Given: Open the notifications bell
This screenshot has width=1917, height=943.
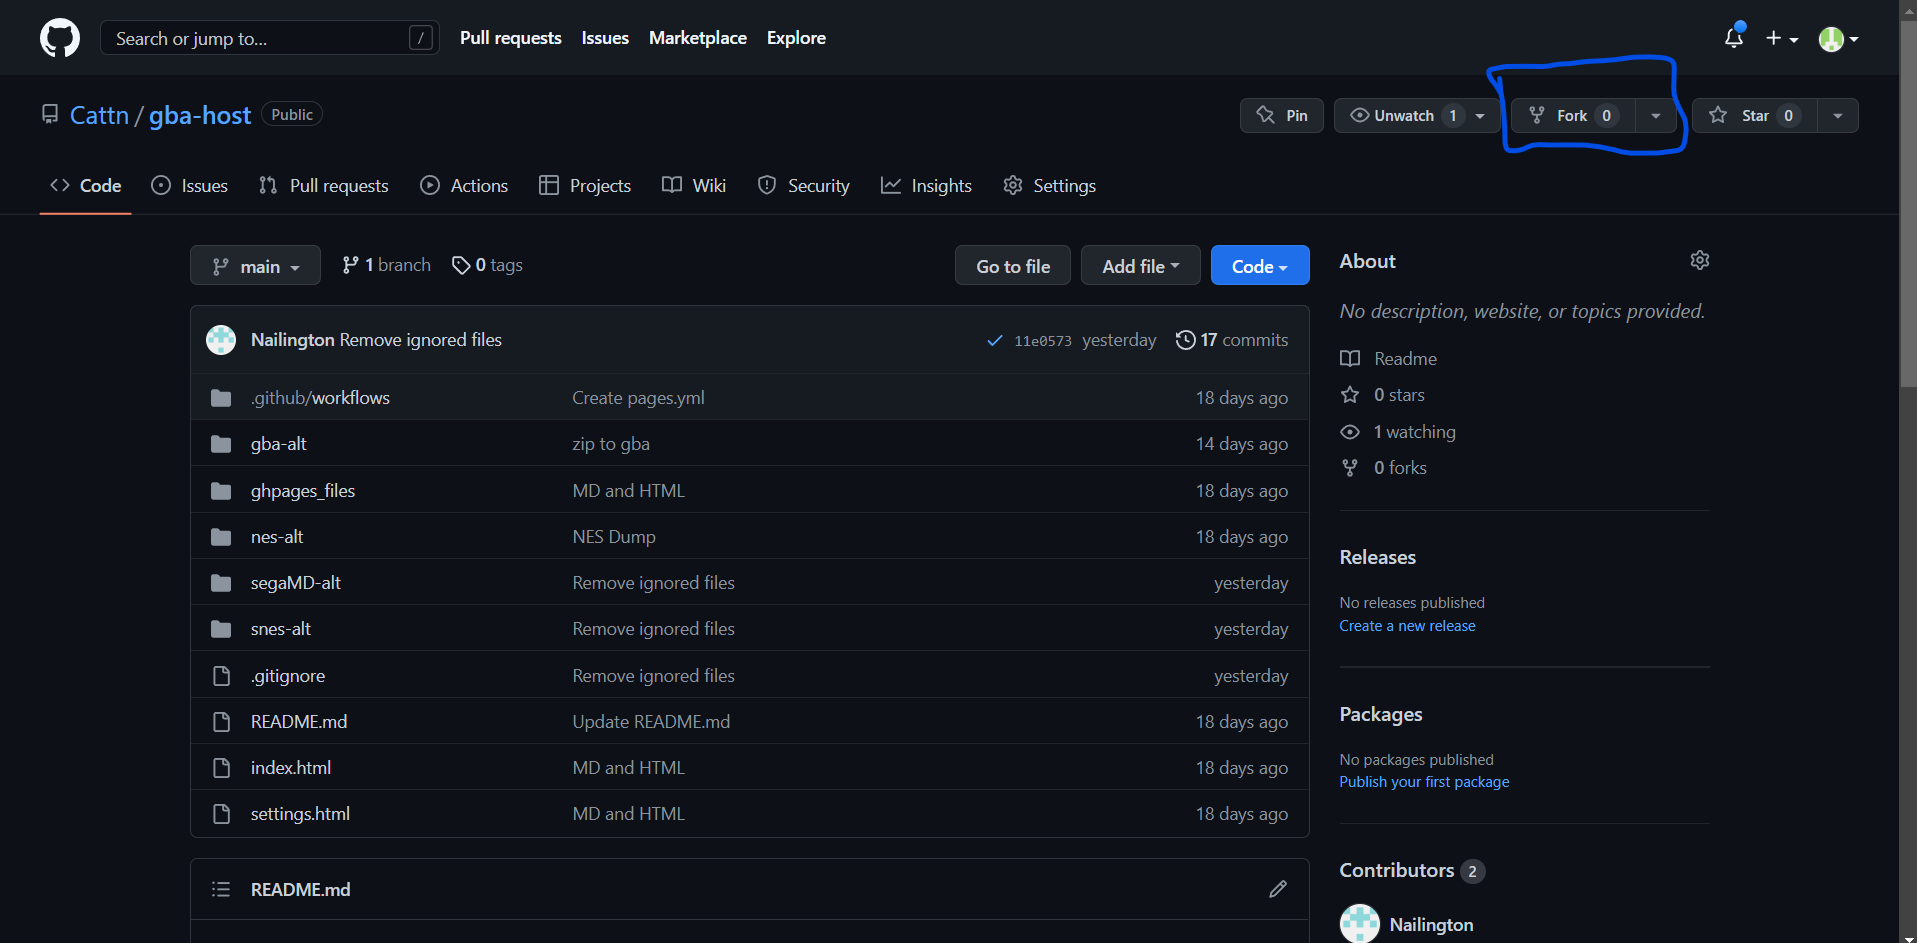Looking at the screenshot, I should [x=1734, y=38].
